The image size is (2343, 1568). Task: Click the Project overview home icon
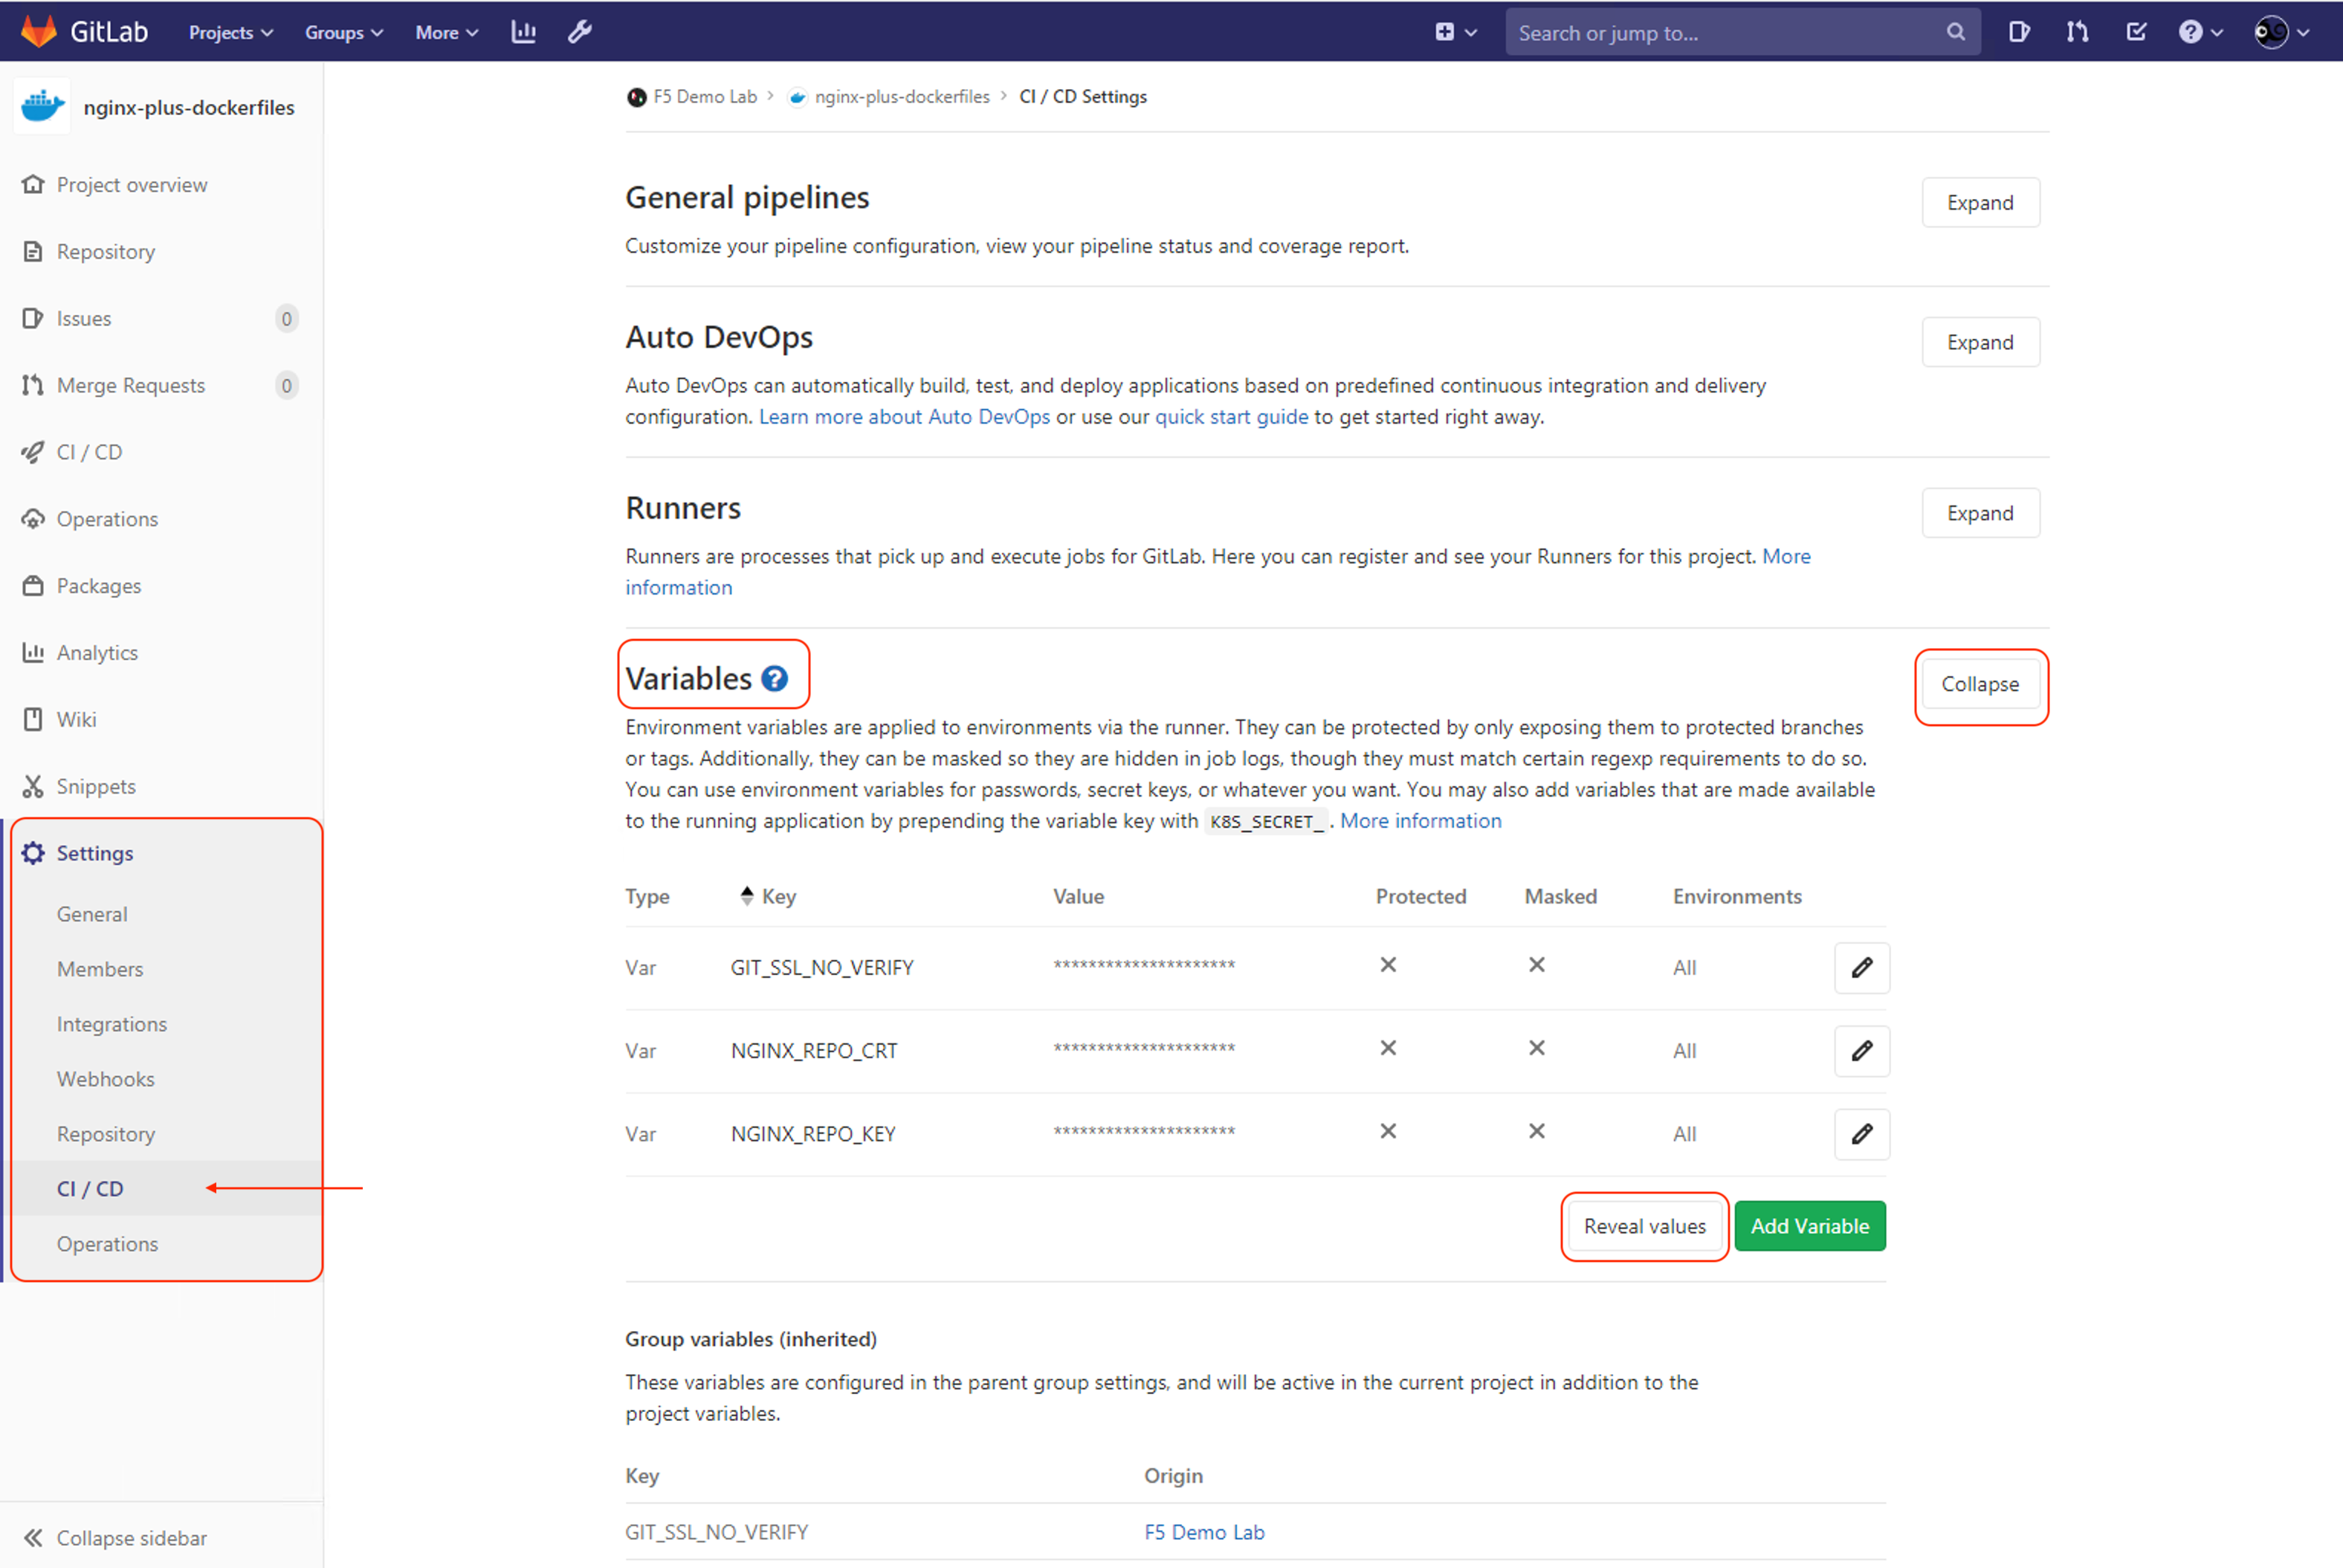[33, 184]
